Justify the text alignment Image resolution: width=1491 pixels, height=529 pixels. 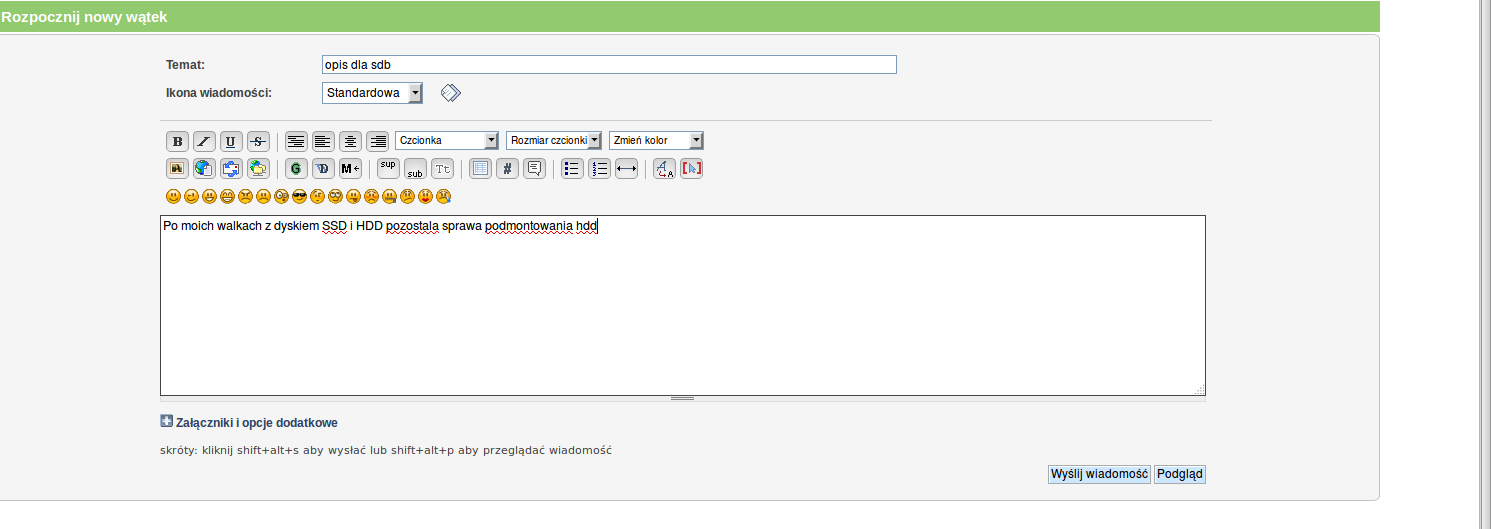[296, 141]
